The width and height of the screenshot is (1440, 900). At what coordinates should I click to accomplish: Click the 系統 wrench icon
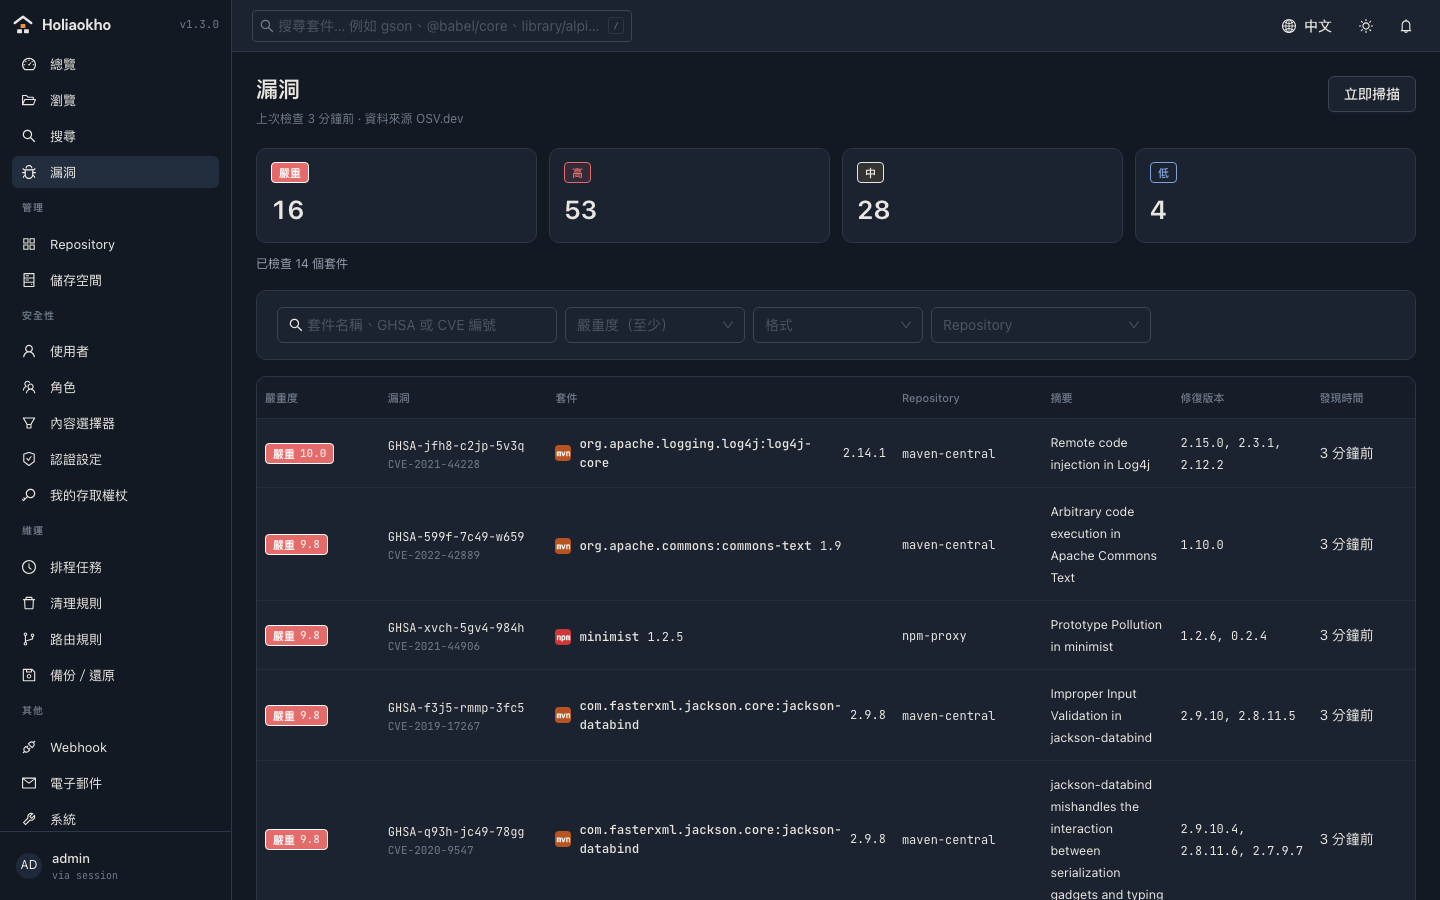[x=29, y=819]
